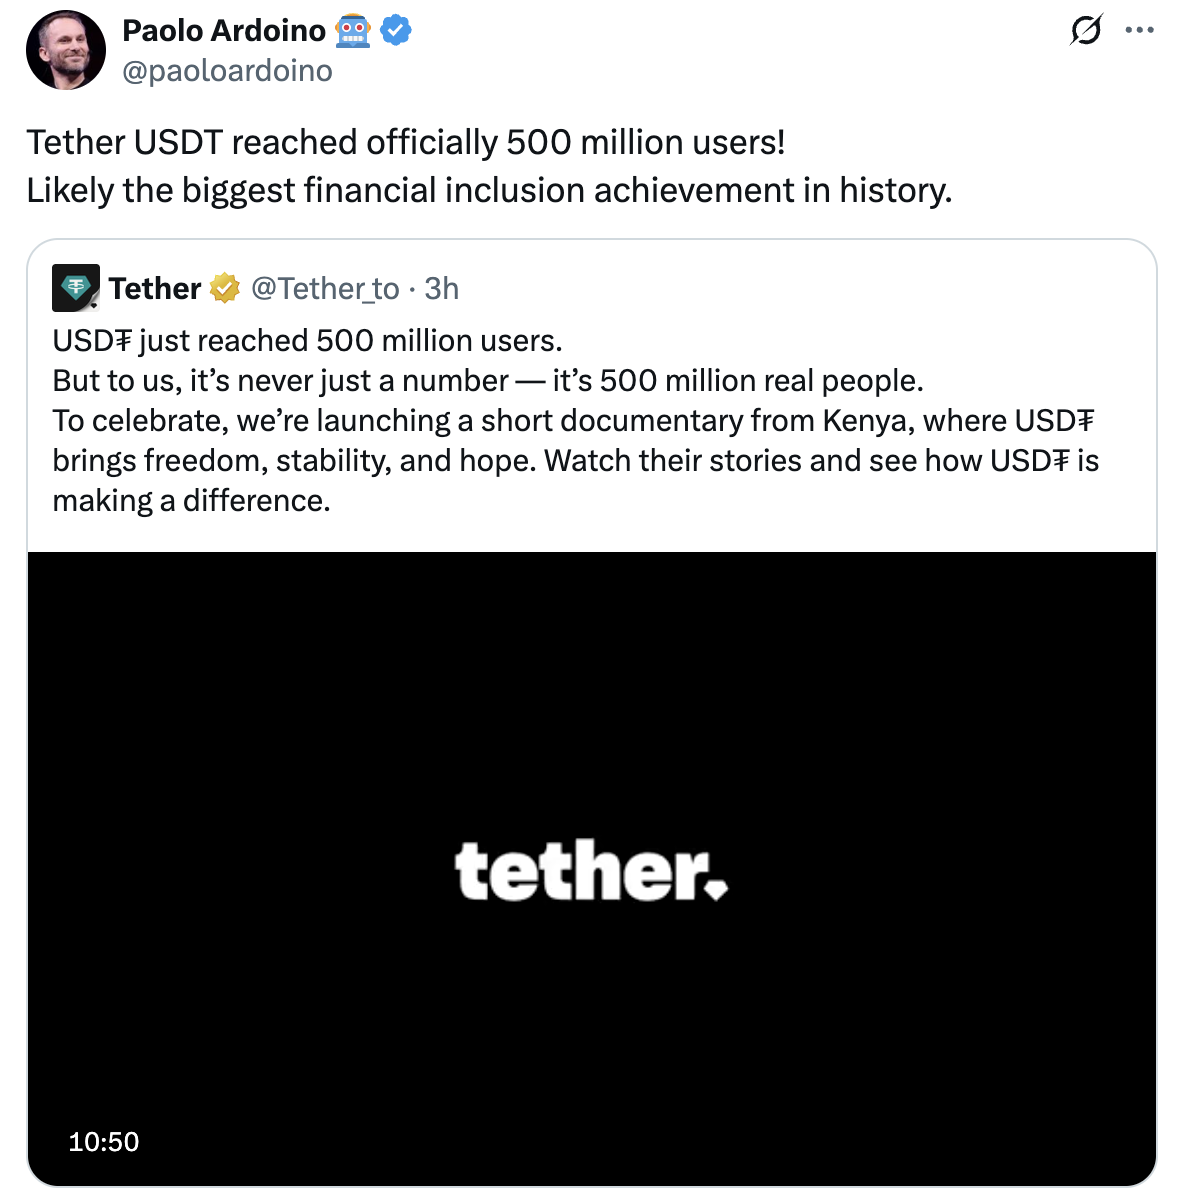Open the Tether display name in the quote
Viewport: 1182px width, 1194px height.
(x=155, y=288)
